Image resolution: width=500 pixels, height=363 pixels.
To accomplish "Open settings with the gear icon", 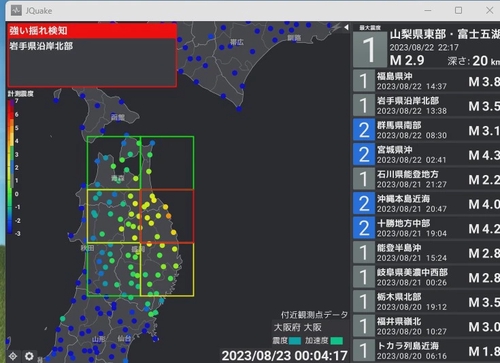I will coord(29,356).
